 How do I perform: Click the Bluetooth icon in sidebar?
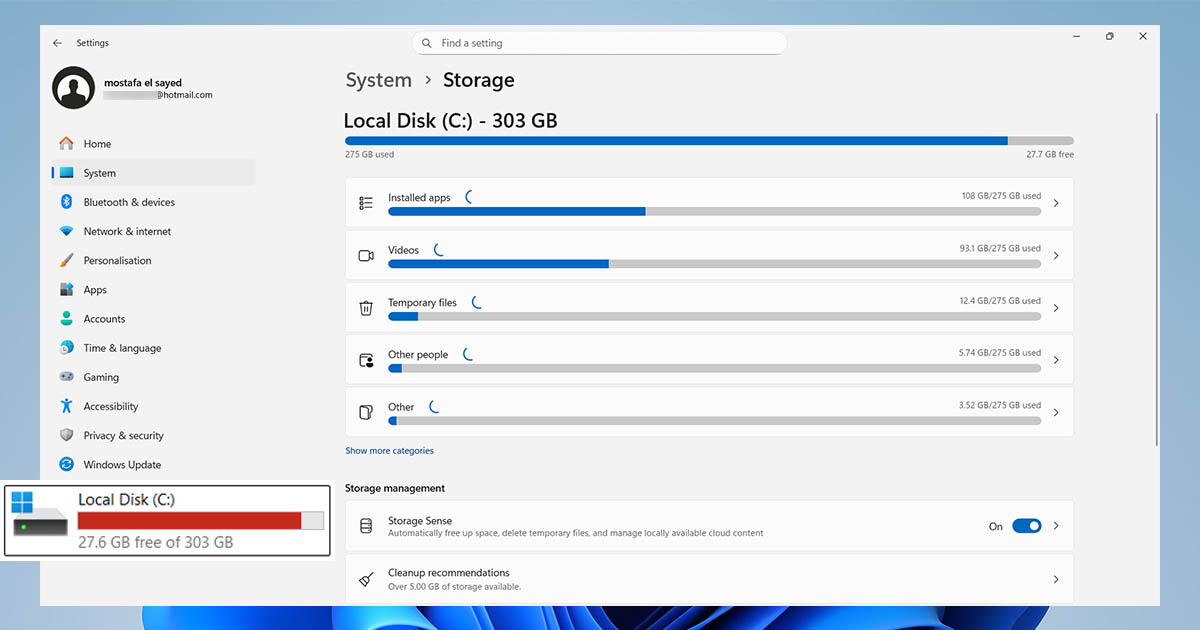click(66, 202)
